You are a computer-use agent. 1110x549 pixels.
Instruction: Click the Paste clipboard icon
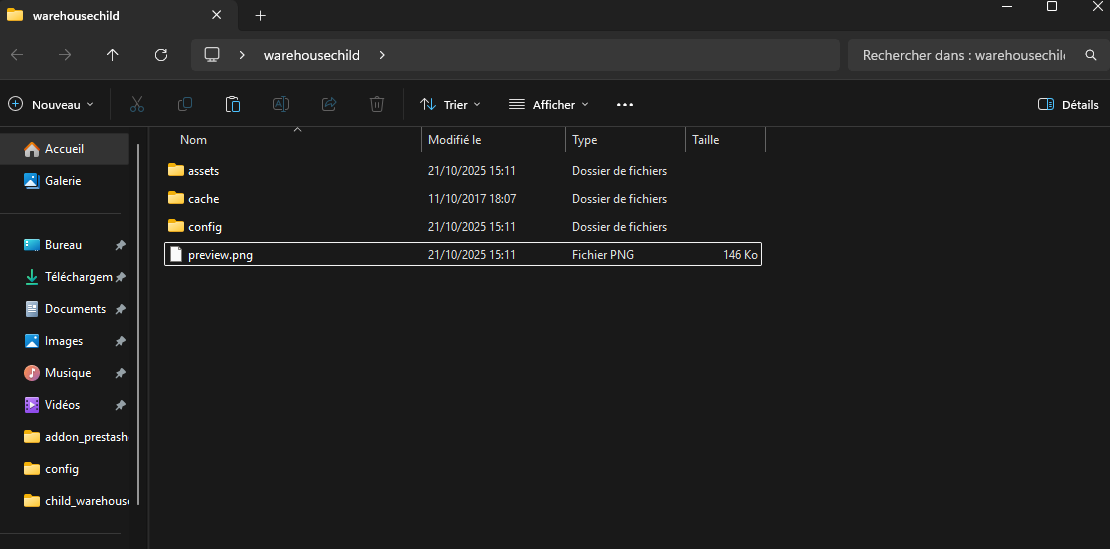pos(233,105)
